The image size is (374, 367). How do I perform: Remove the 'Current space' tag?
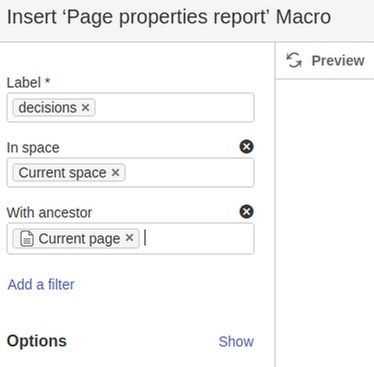115,173
